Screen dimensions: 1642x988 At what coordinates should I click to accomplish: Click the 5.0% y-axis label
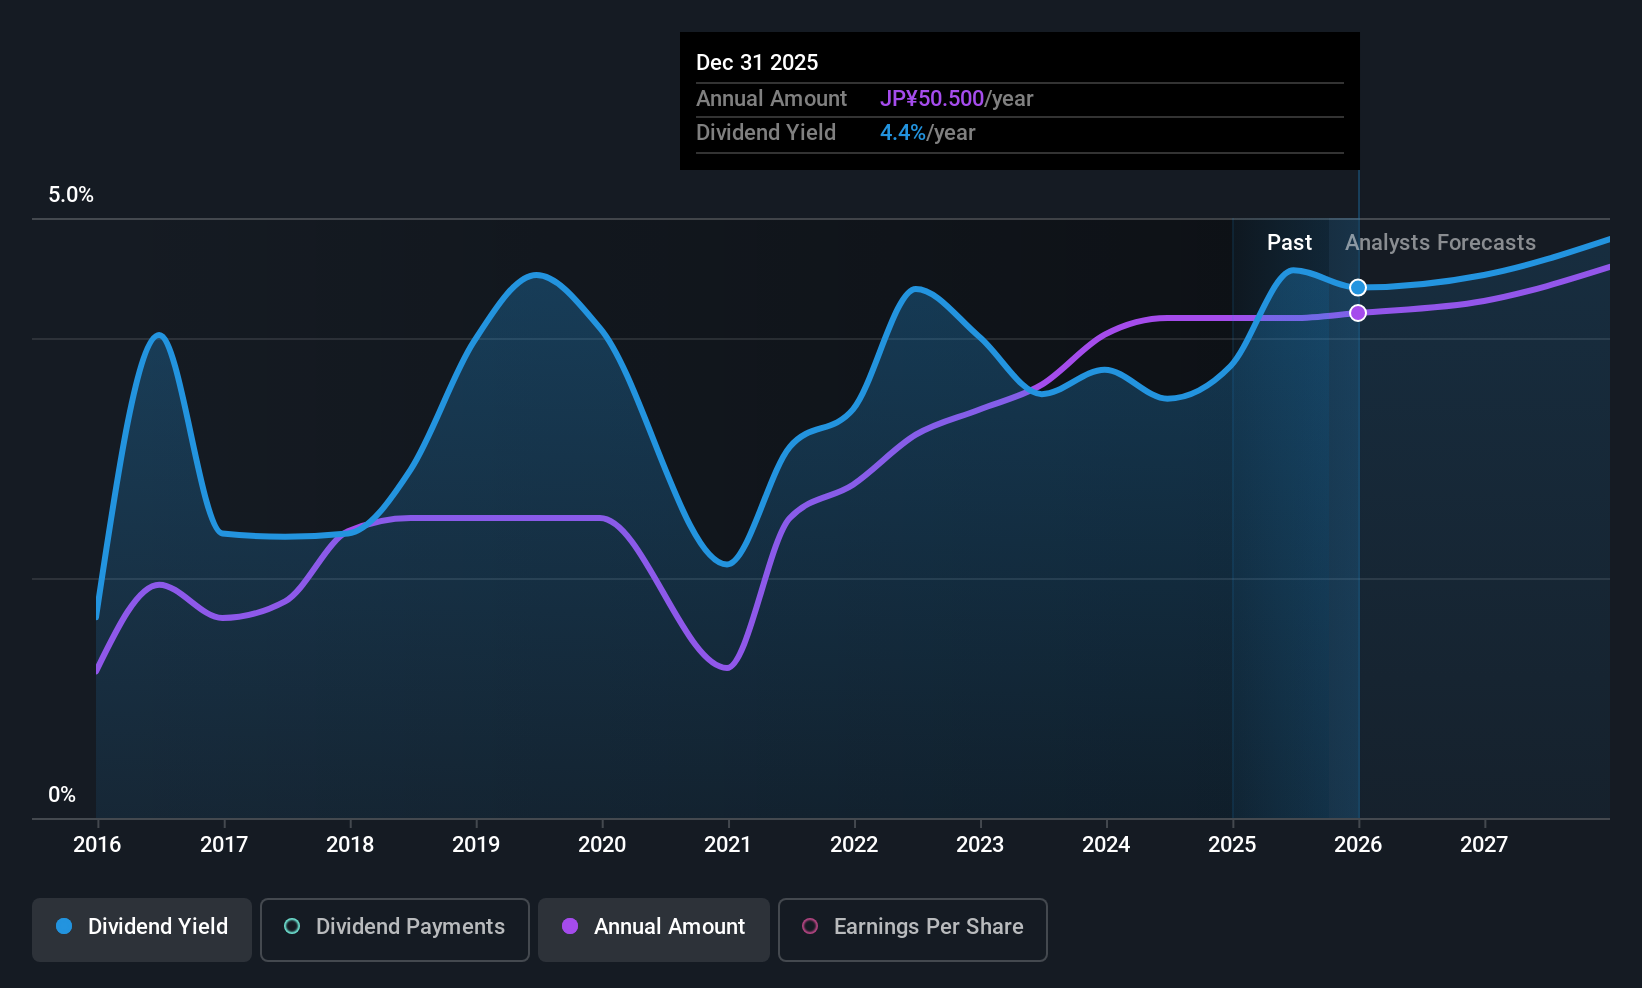(71, 195)
